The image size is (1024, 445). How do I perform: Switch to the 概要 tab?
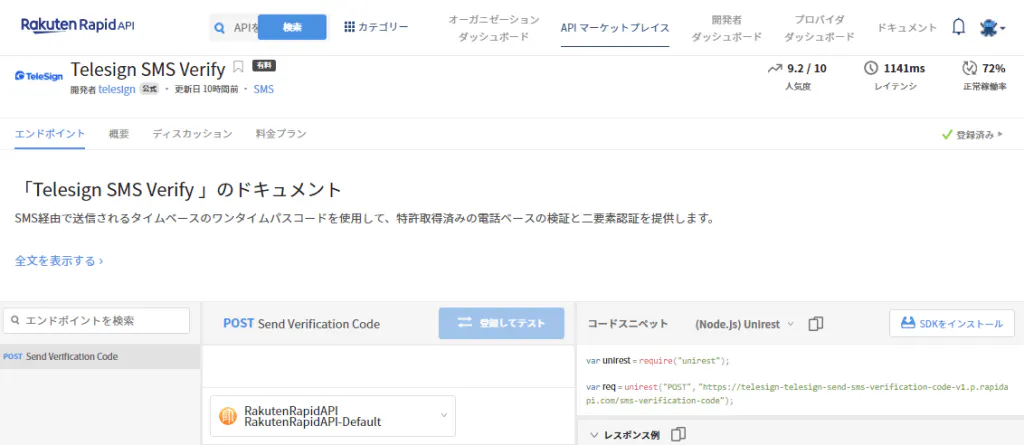click(x=119, y=134)
